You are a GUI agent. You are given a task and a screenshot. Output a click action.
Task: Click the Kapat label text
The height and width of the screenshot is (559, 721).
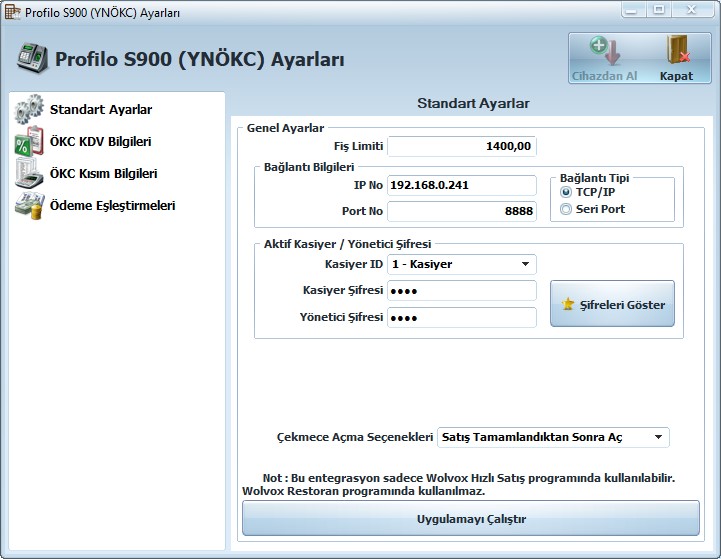pyautogui.click(x=676, y=76)
